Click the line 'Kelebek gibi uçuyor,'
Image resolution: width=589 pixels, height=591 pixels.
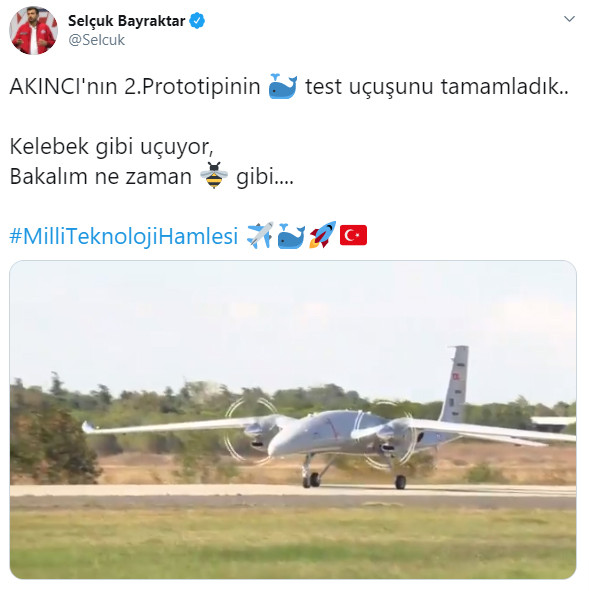click(112, 147)
